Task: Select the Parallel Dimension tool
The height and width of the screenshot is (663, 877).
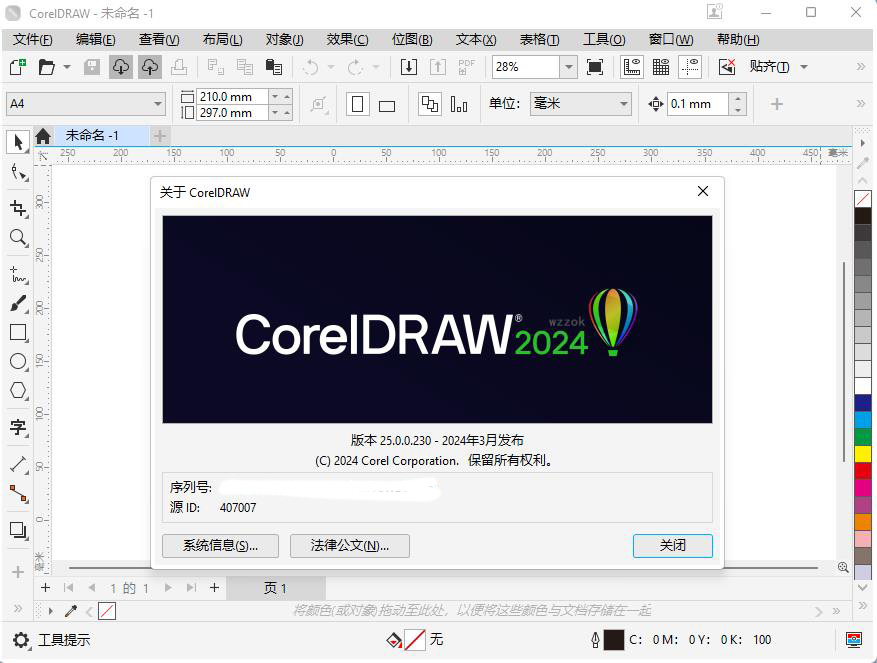Action: tap(18, 464)
